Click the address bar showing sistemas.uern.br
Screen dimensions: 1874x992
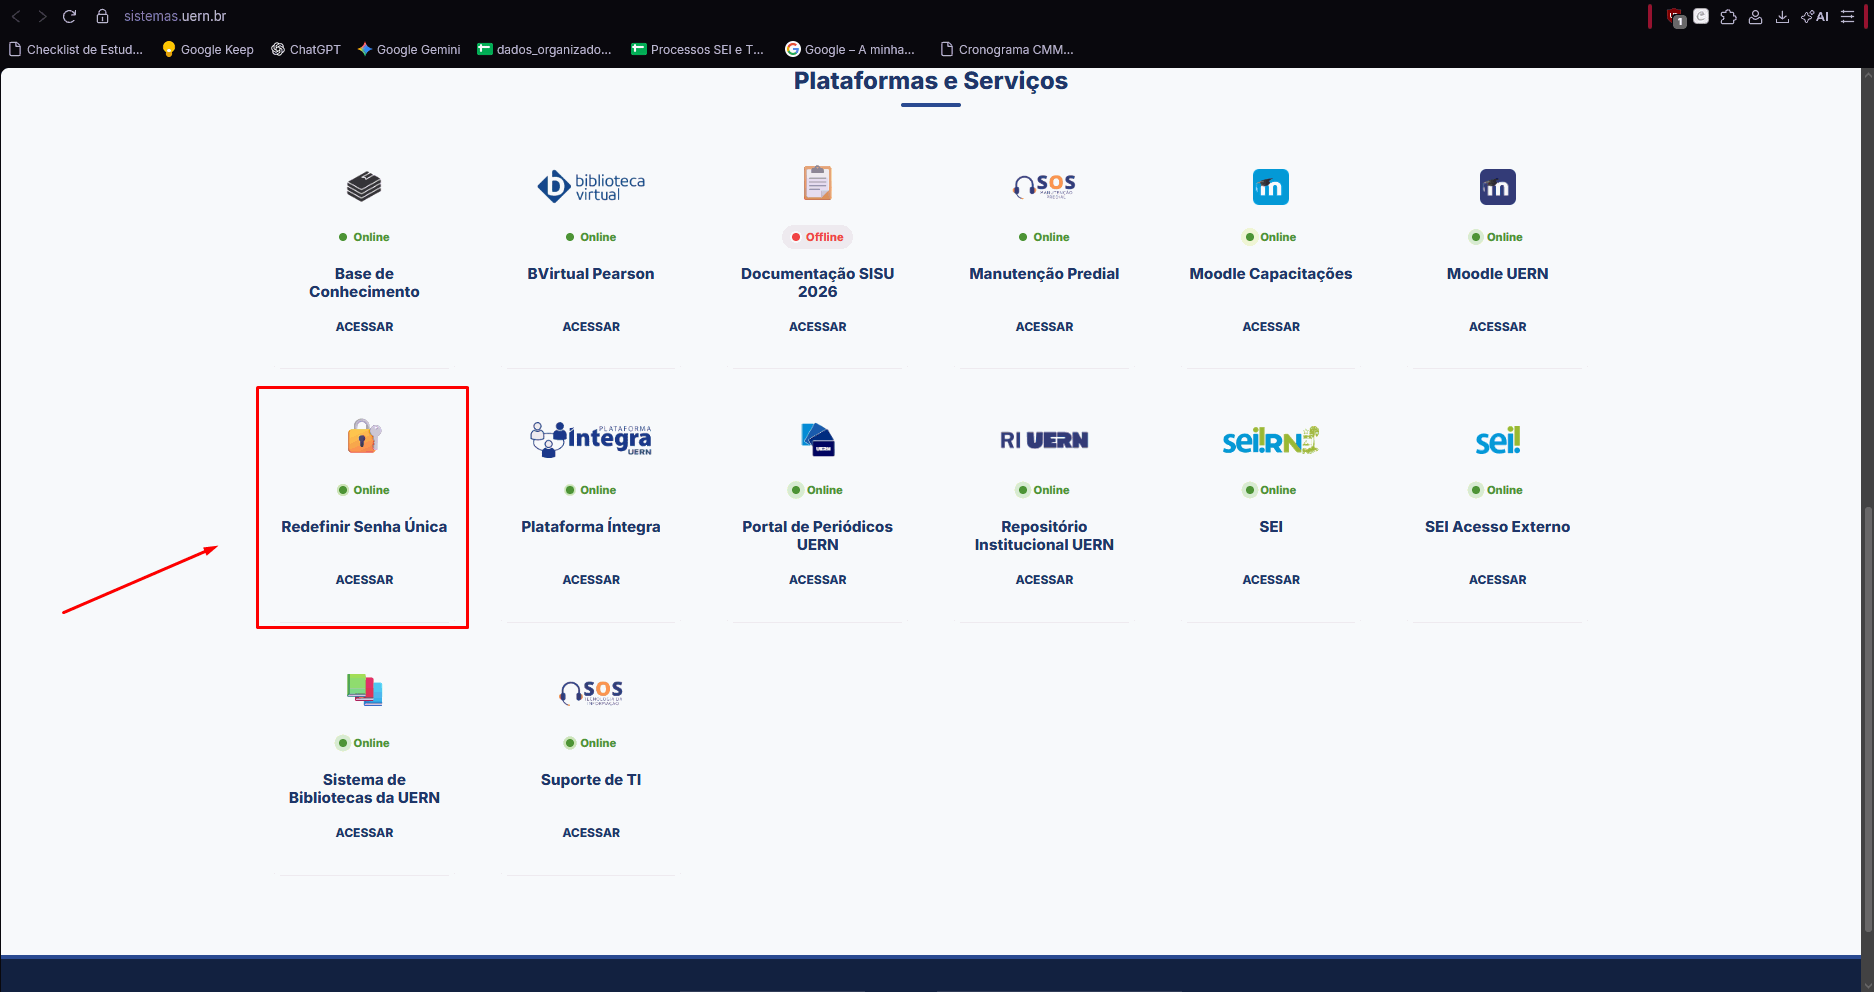coord(175,16)
